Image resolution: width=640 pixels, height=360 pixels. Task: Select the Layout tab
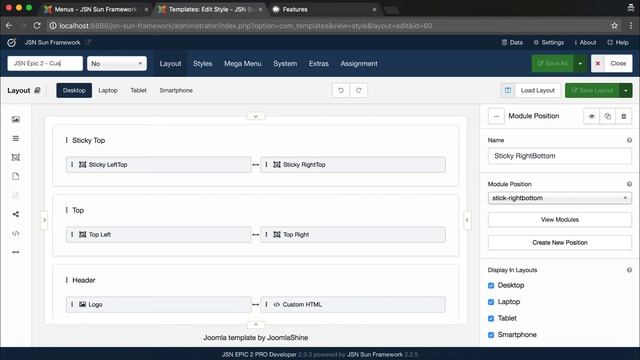[x=170, y=63]
